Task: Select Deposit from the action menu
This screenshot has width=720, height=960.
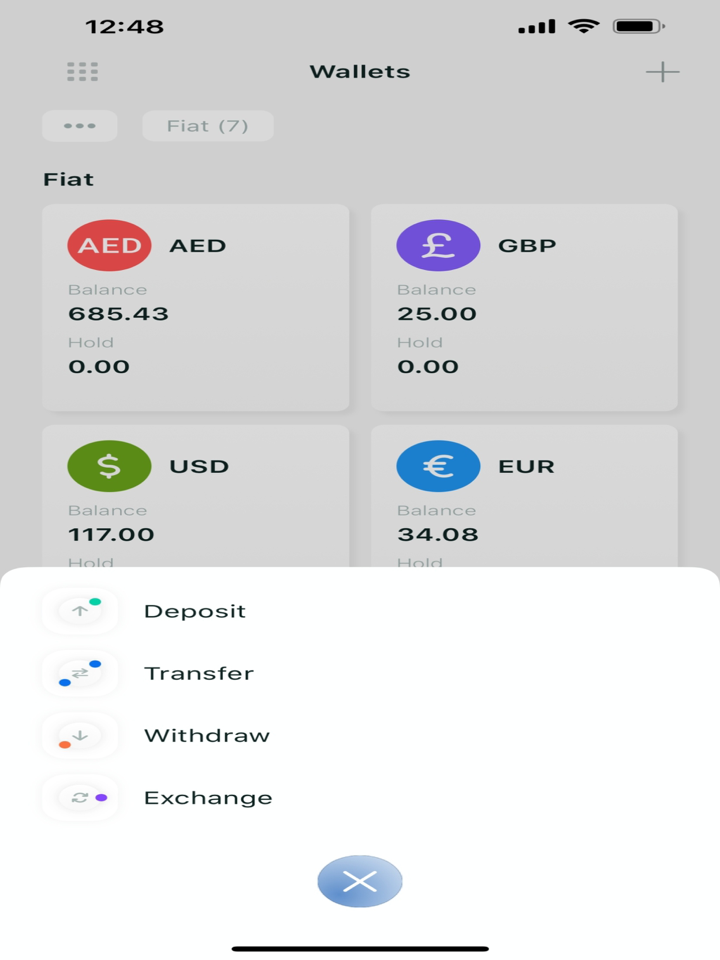Action: tap(195, 611)
